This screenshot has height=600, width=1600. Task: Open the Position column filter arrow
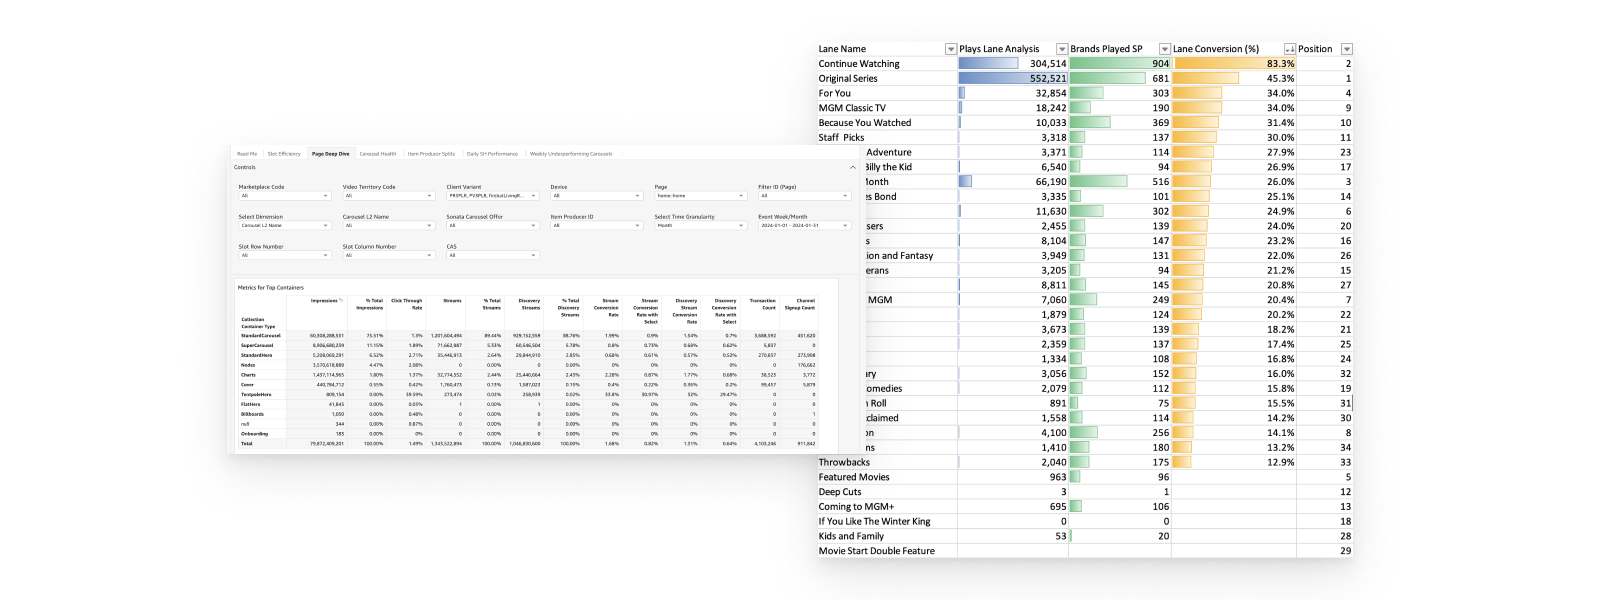pos(1347,49)
